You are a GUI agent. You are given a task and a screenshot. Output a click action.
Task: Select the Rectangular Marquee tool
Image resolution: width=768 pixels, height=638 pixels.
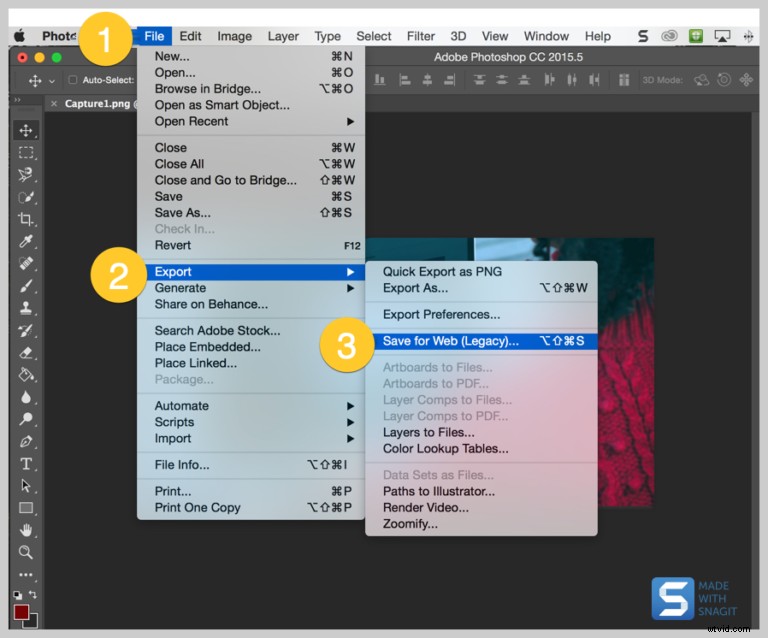[x=26, y=152]
